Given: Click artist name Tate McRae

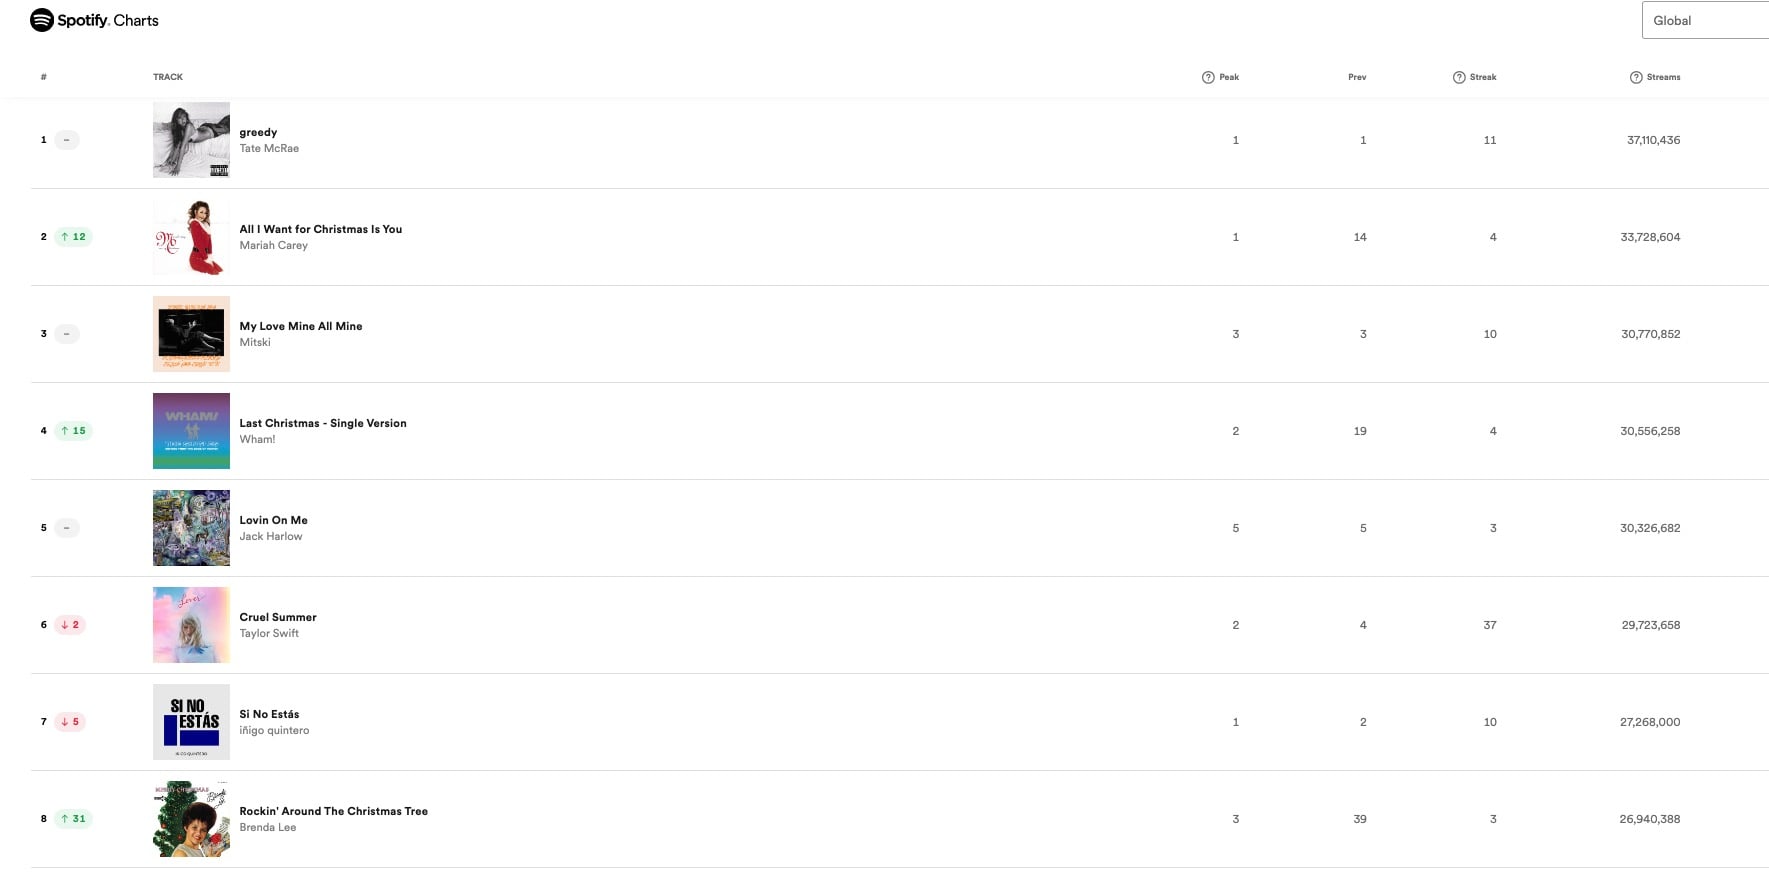Looking at the screenshot, I should pos(269,148).
